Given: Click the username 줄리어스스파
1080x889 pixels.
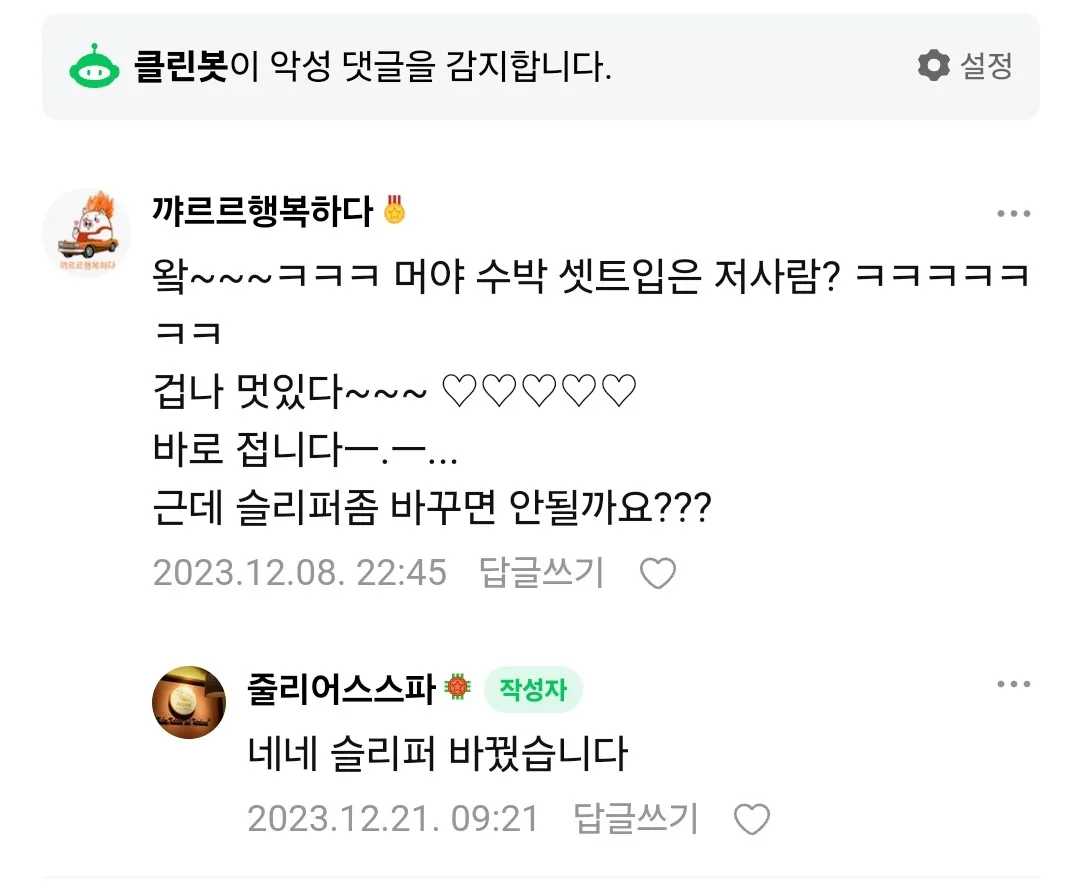Looking at the screenshot, I should (x=342, y=689).
